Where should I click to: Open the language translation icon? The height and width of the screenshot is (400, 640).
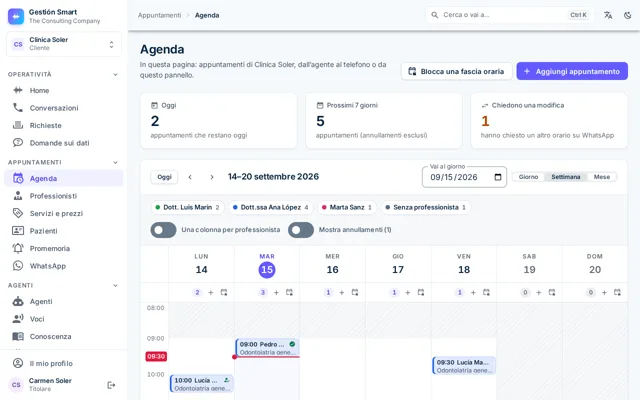[x=608, y=15]
